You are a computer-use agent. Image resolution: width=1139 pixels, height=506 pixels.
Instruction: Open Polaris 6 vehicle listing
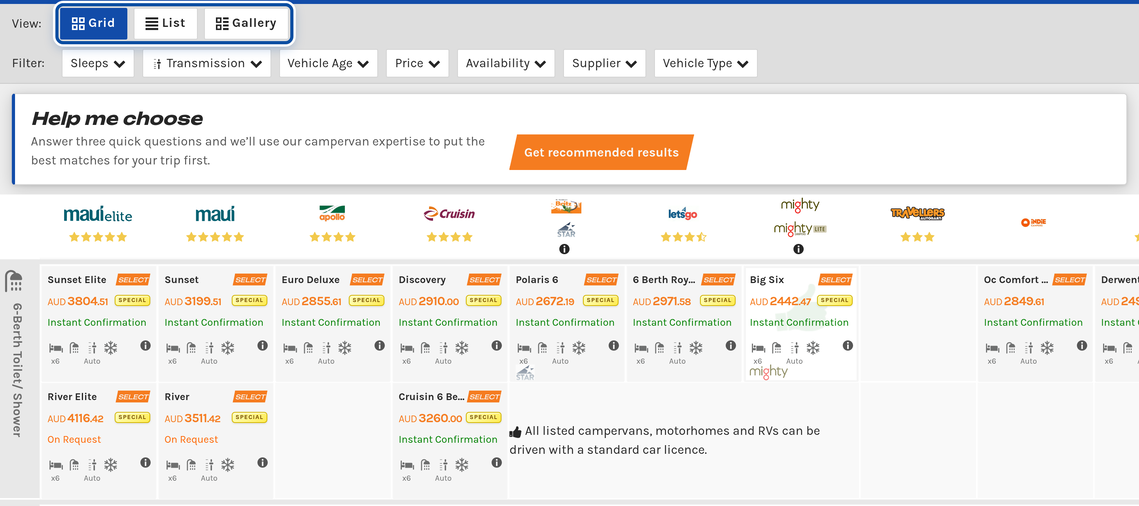(x=537, y=279)
